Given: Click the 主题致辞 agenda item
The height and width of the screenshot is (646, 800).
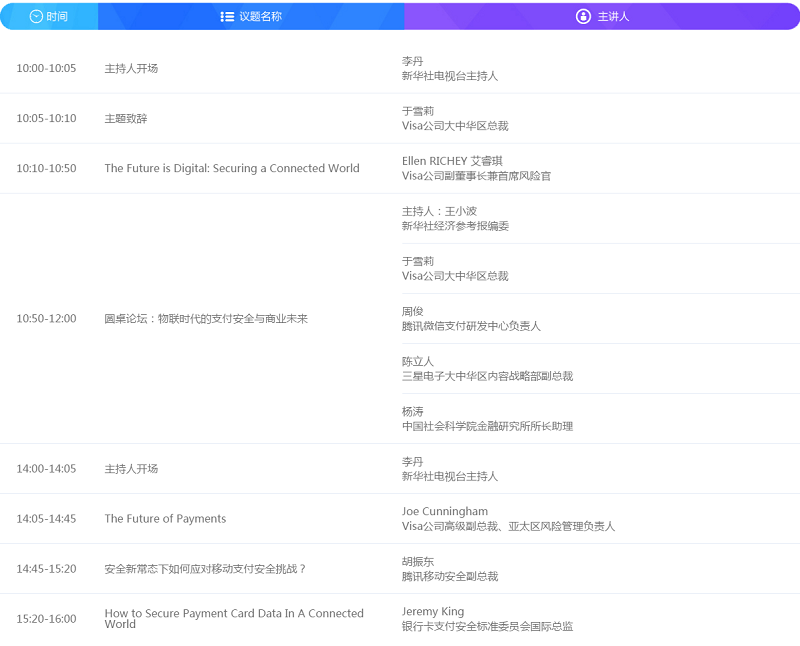Looking at the screenshot, I should 126,118.
